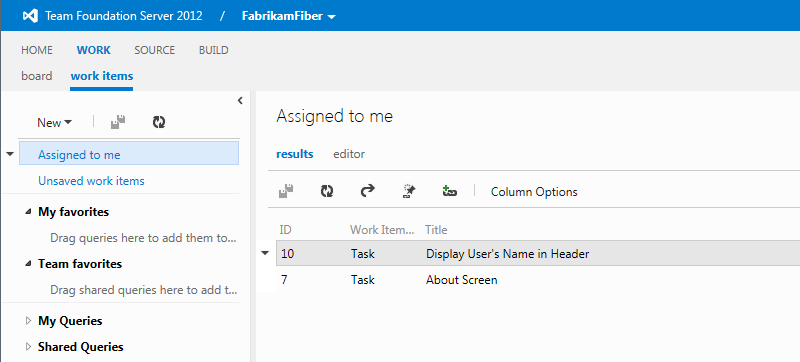Click Task cell in About Screen row

pos(363,280)
